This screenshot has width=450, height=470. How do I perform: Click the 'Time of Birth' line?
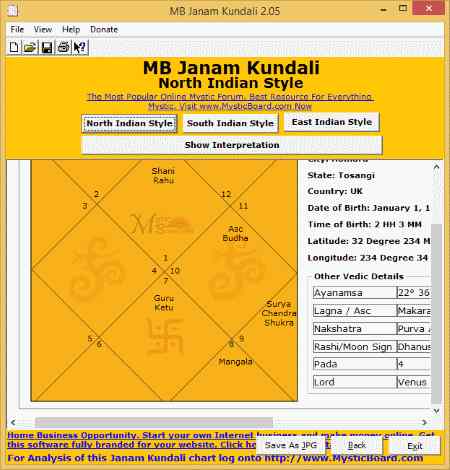(x=365, y=224)
